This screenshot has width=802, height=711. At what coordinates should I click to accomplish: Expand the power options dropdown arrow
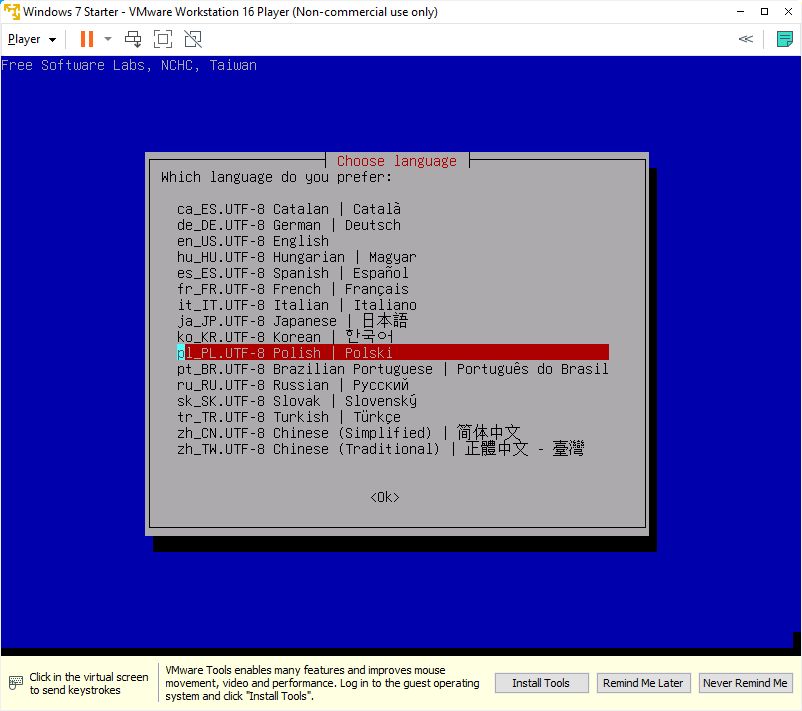pos(108,39)
